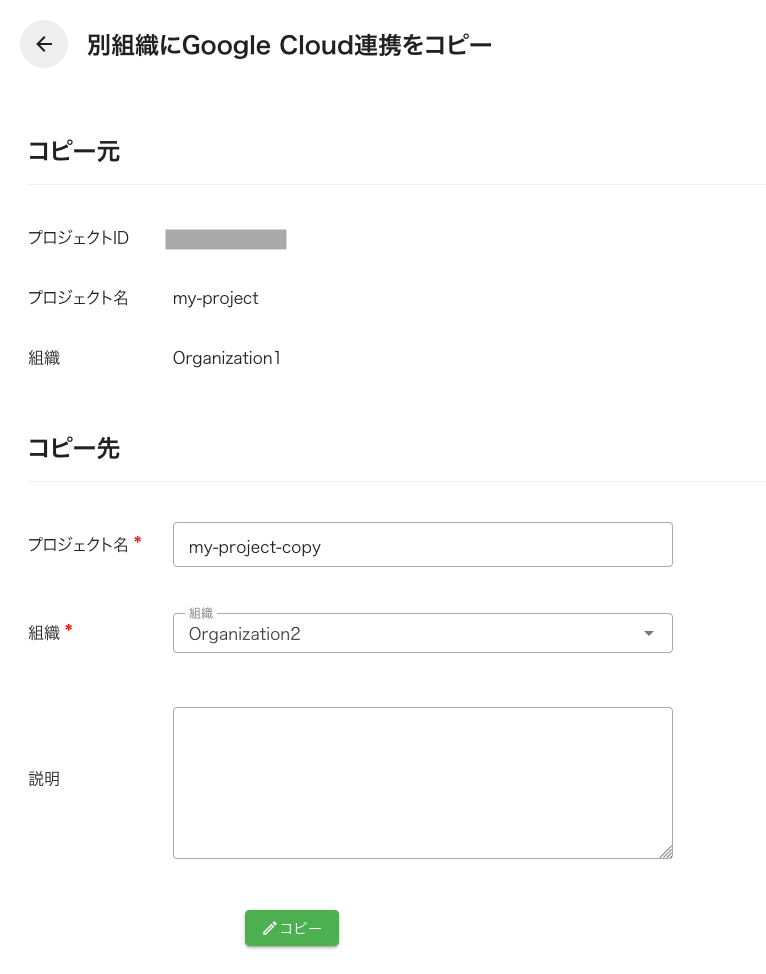766x974 pixels.
Task: Select the masked プロジェクトID value area
Action: tap(225, 239)
